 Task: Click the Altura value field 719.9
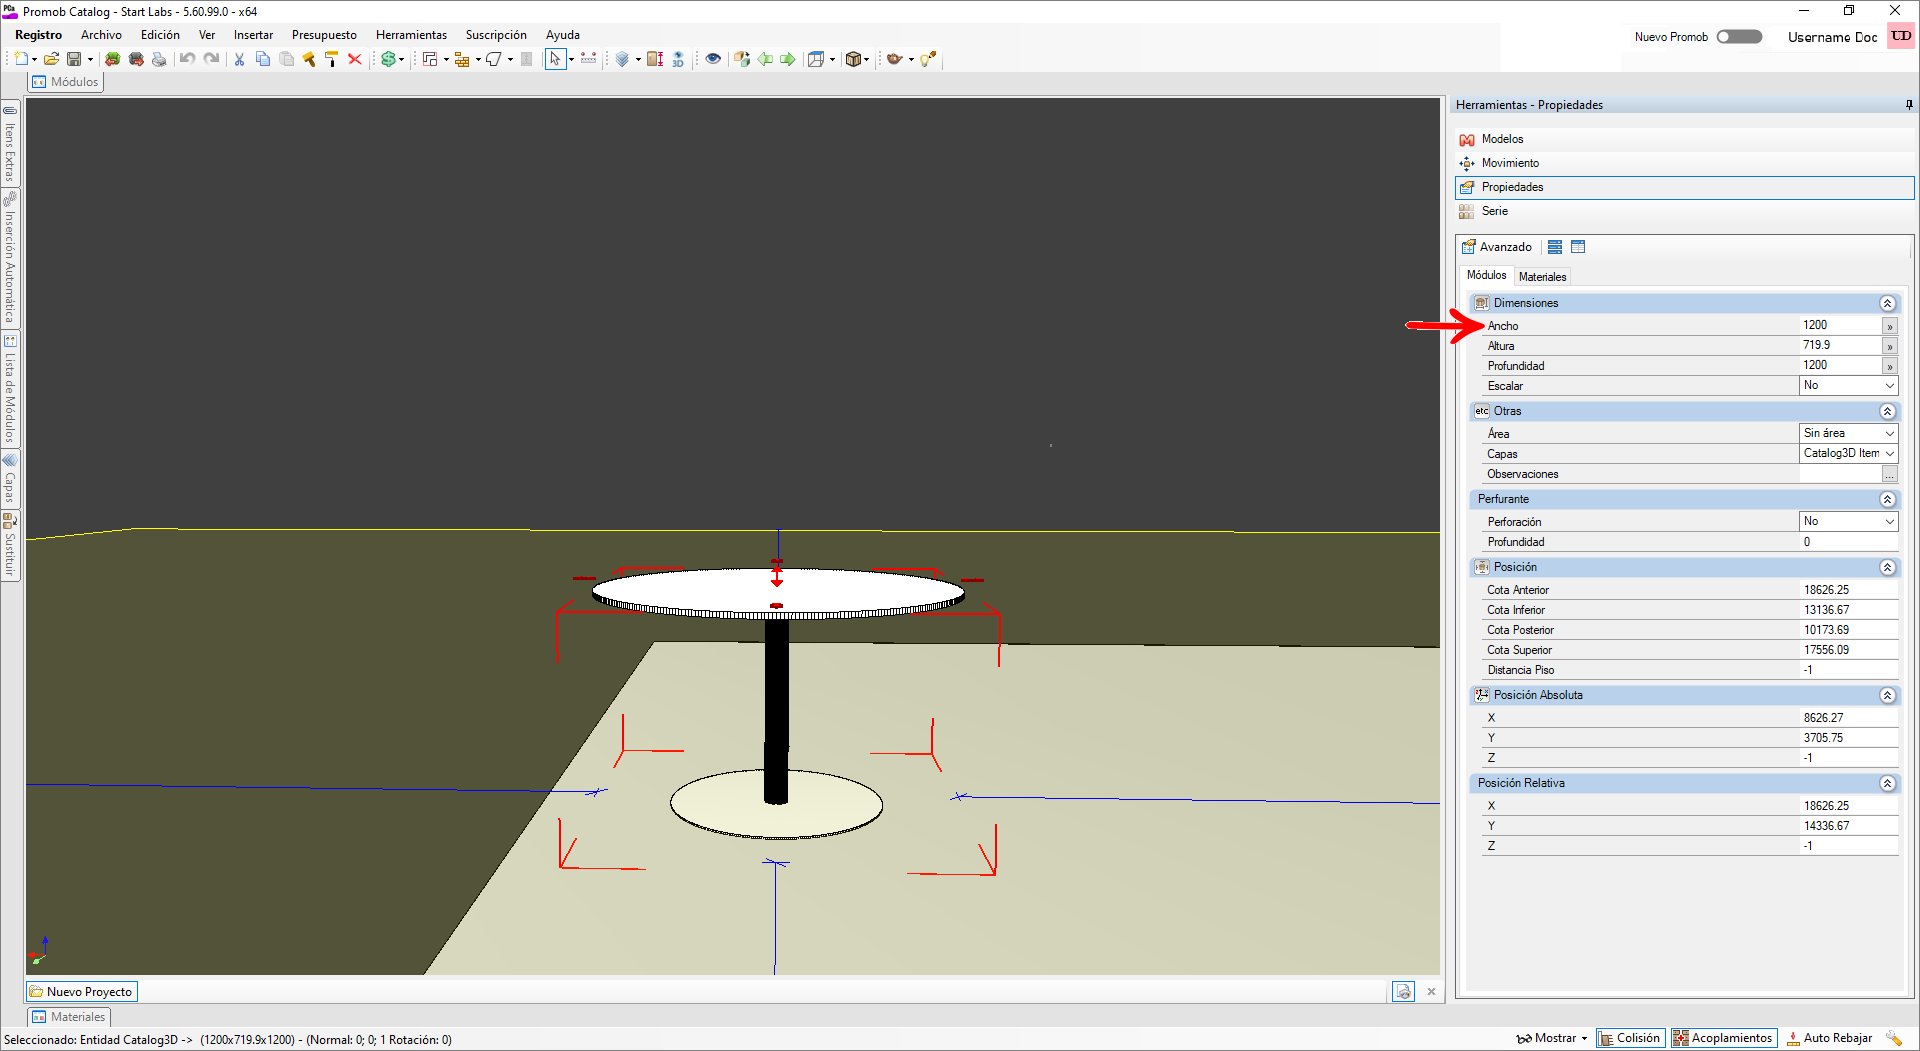1840,346
